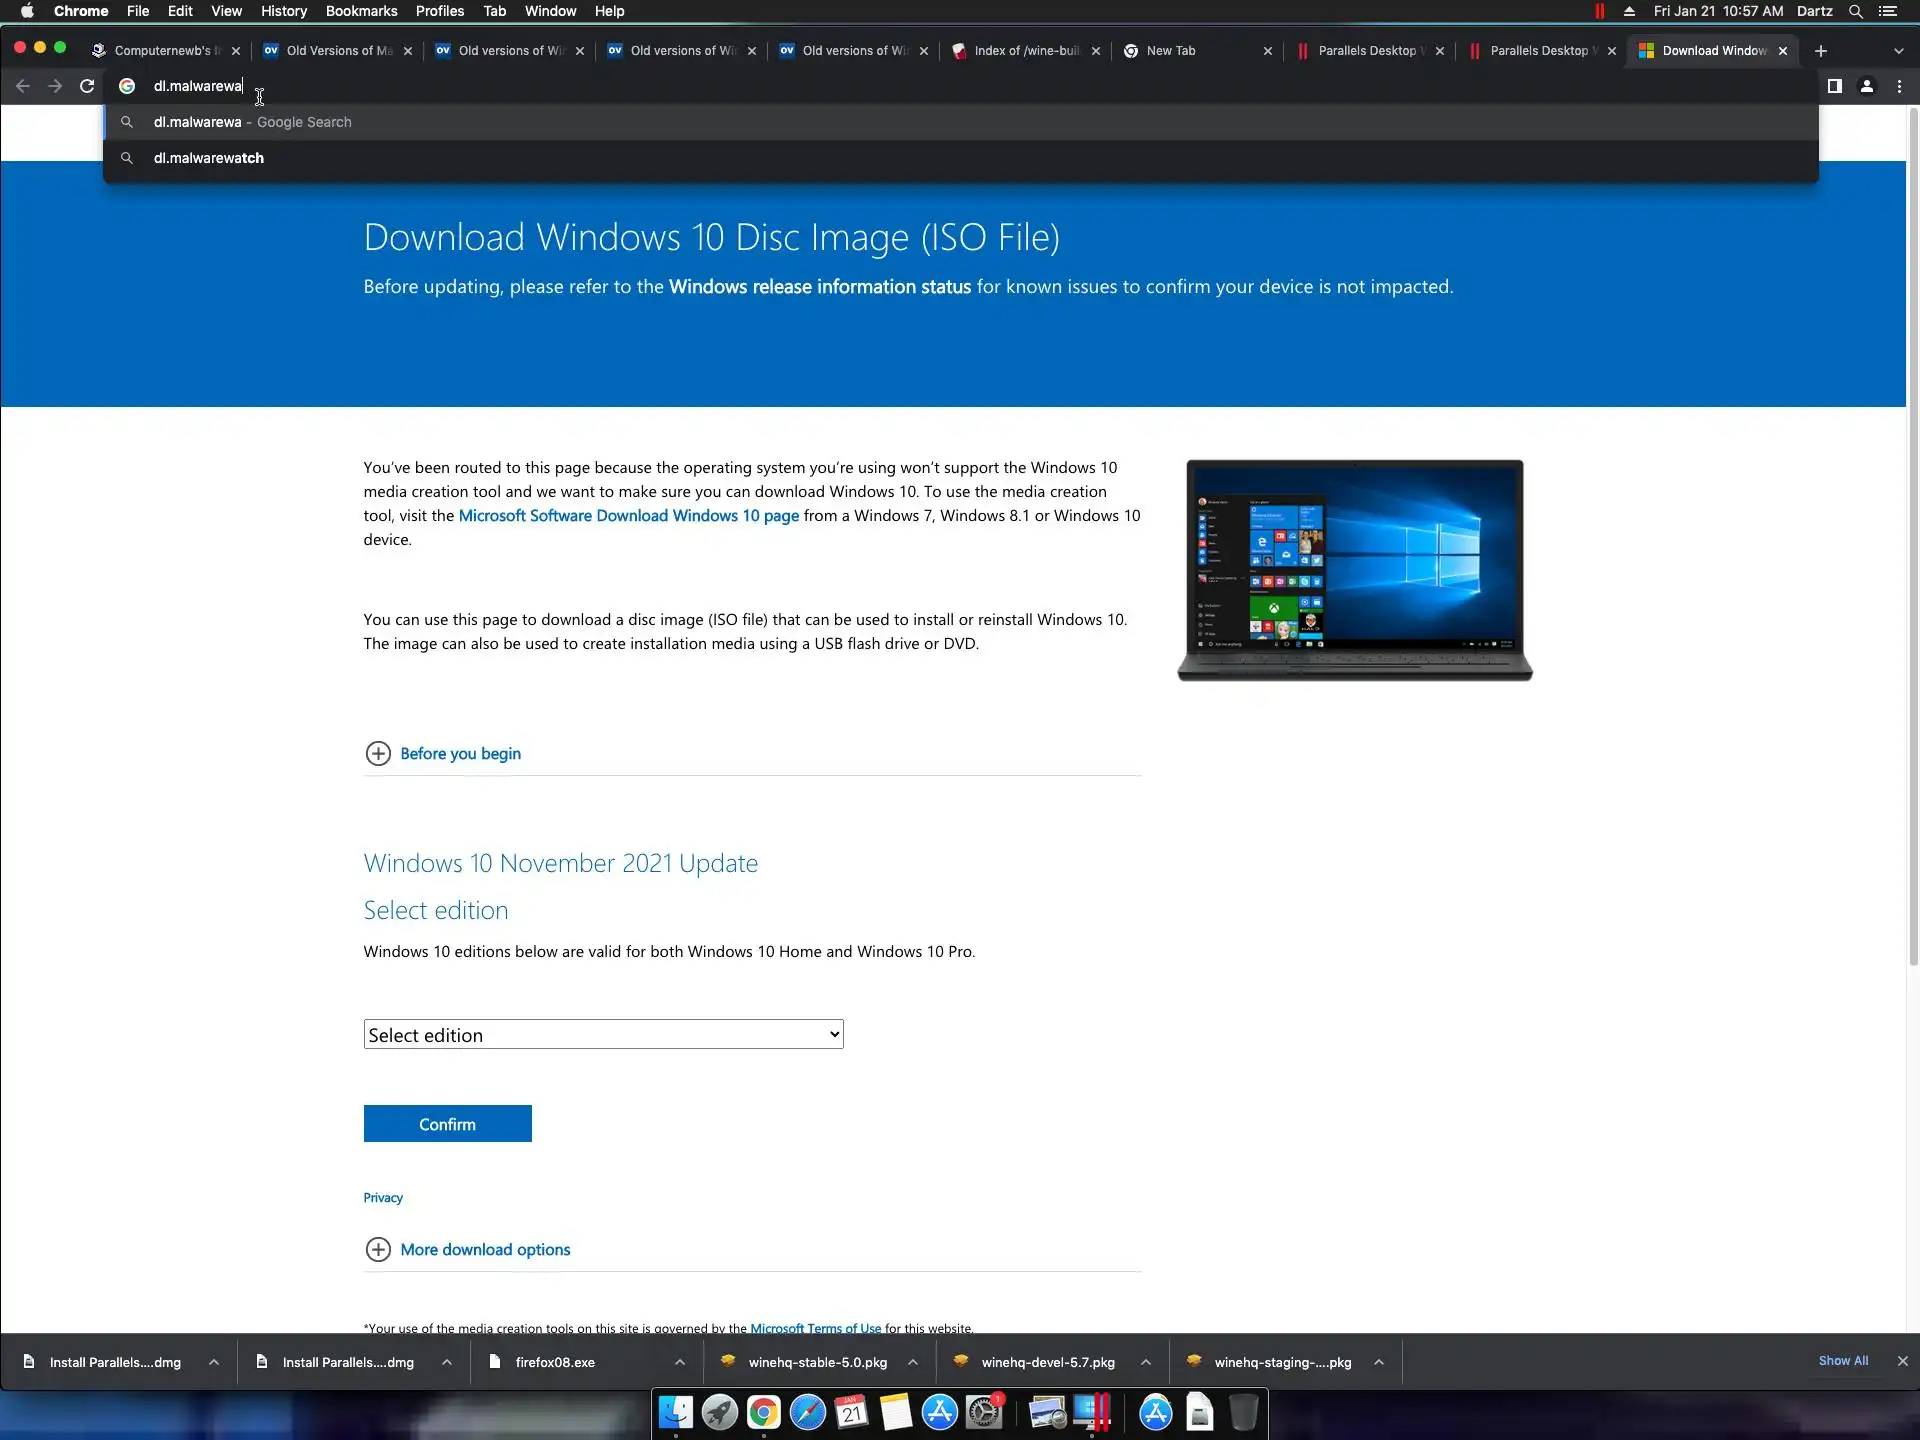
Task: Open Finder from the dock
Action: click(x=676, y=1412)
